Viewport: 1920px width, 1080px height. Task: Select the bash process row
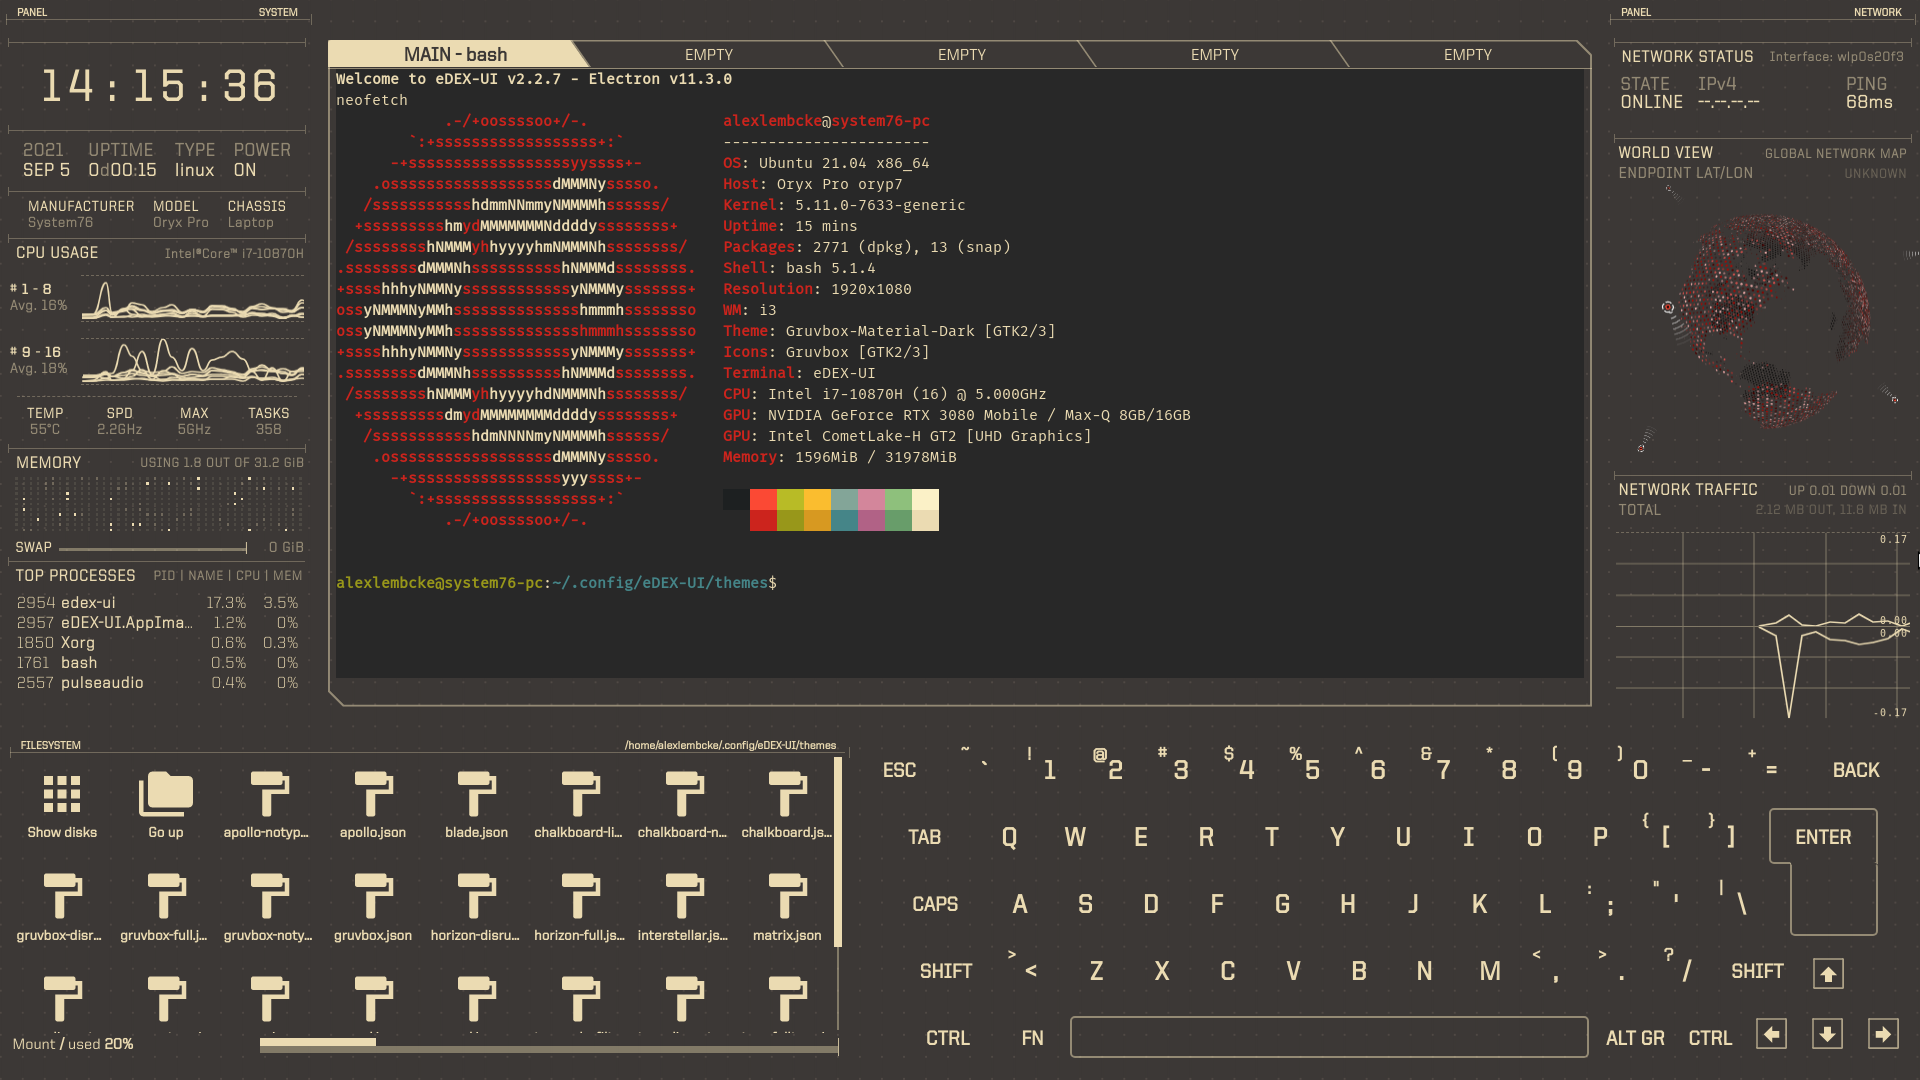[157, 663]
